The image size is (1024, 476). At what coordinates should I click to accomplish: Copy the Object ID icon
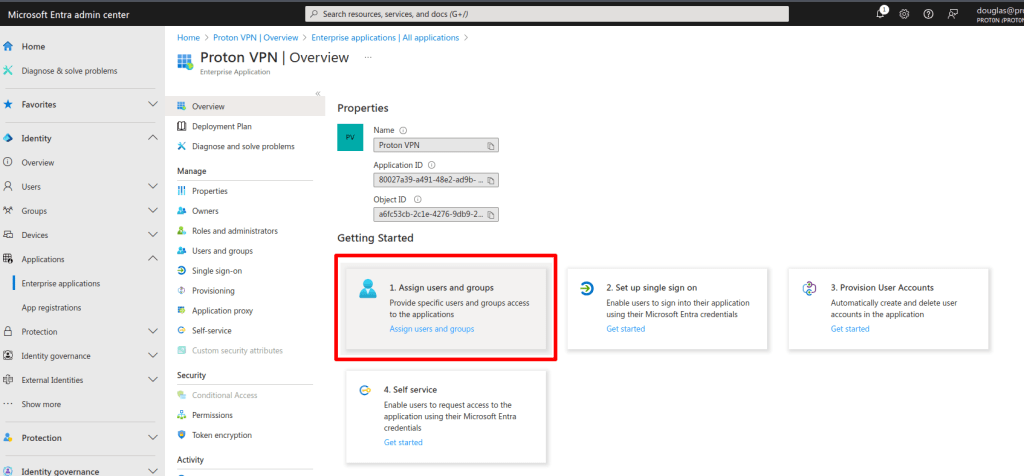tap(491, 214)
